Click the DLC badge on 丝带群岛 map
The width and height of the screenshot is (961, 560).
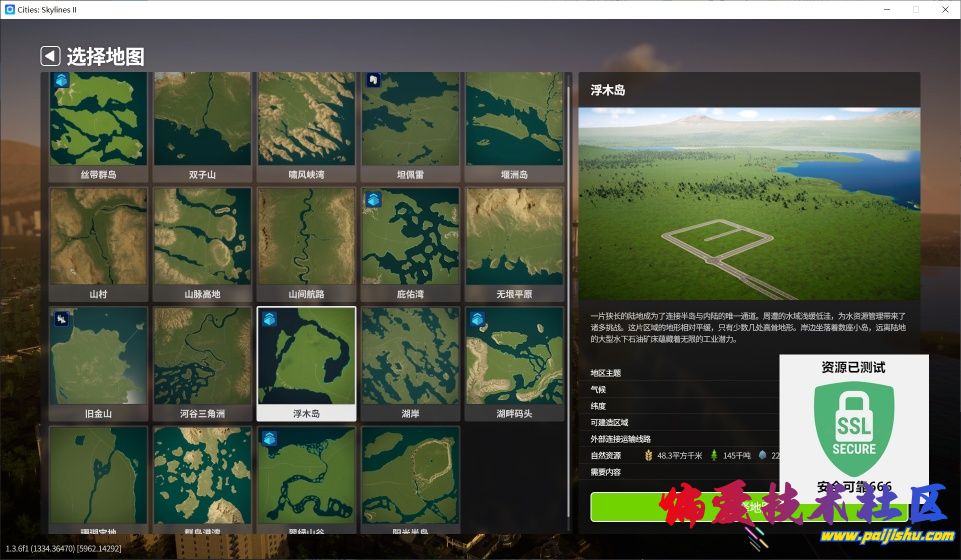point(61,80)
